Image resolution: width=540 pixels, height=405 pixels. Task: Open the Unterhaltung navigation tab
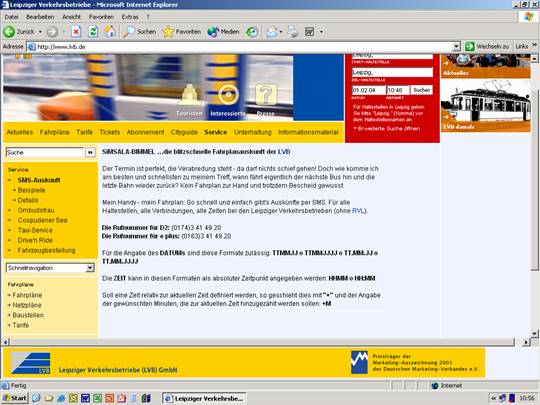[252, 132]
